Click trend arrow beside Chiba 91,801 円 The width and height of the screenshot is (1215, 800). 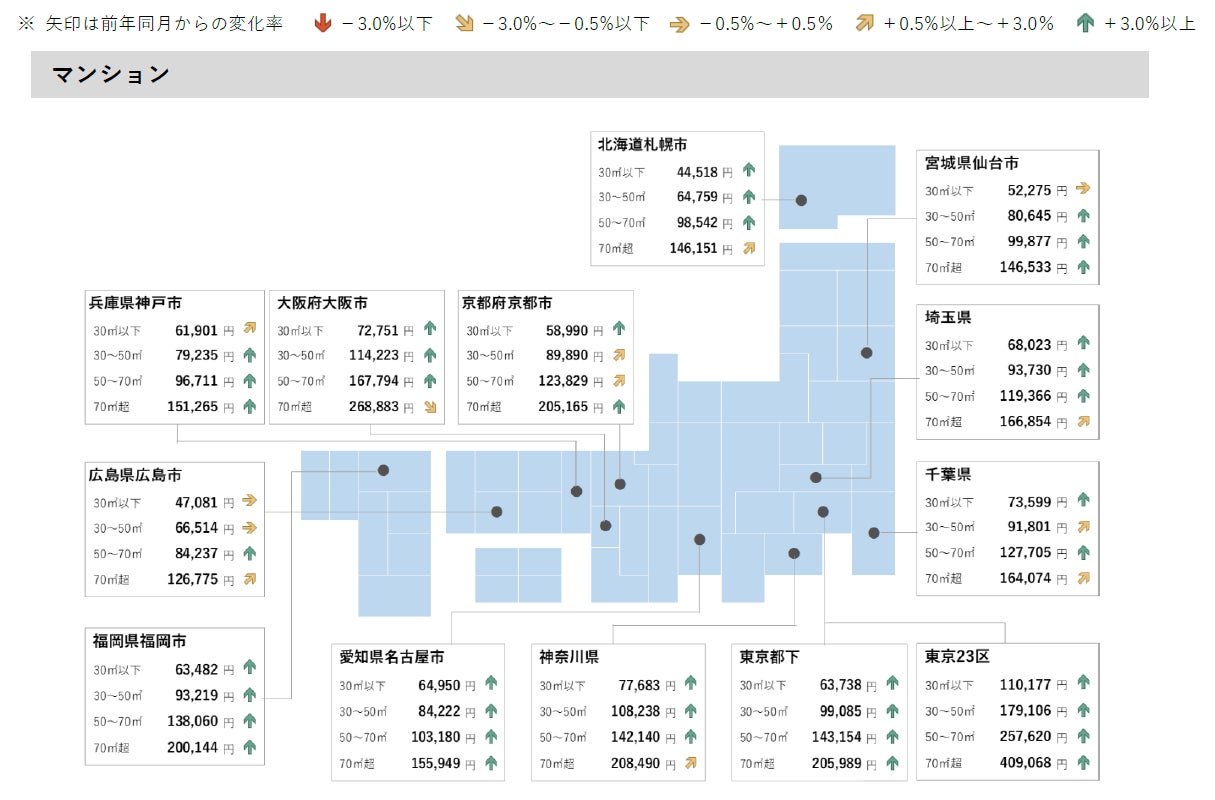coord(1083,526)
